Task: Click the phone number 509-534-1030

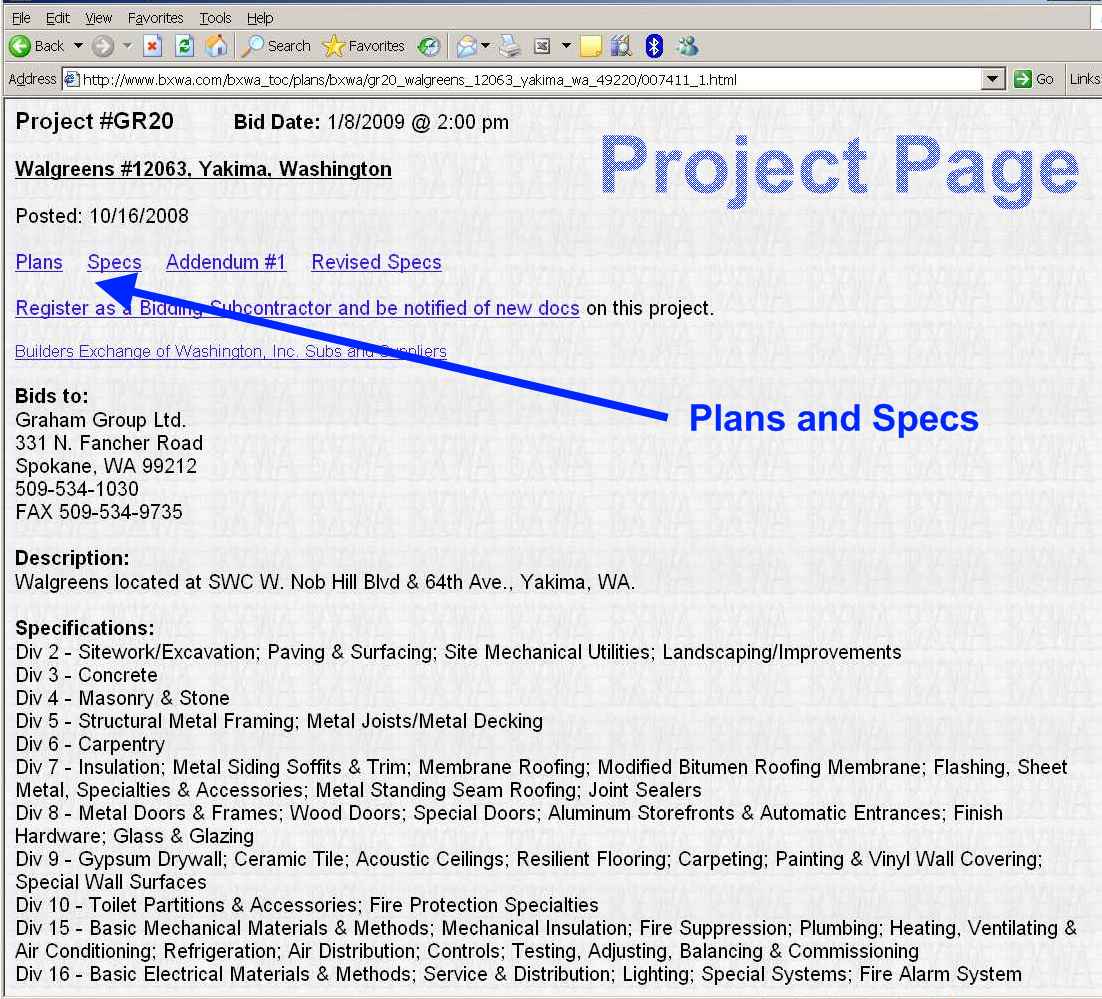Action: tap(77, 489)
